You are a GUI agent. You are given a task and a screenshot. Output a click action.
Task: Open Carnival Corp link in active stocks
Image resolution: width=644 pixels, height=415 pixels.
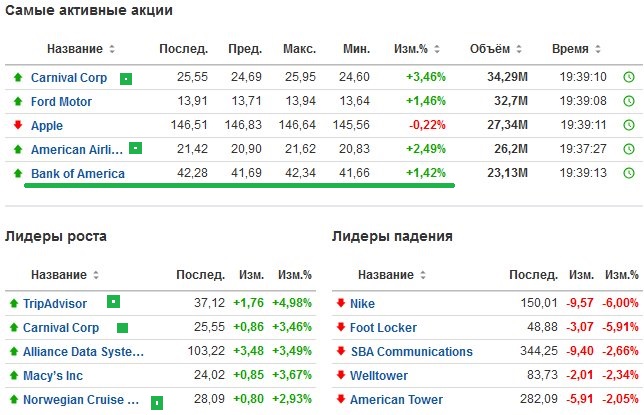coord(69,78)
